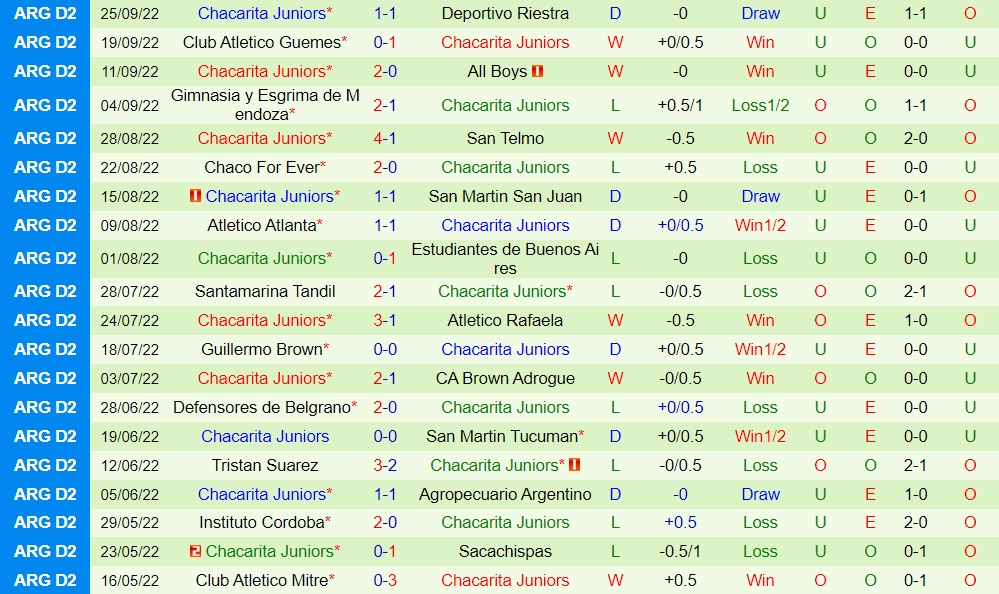This screenshot has height=594, width=999.
Task: Select Agropecuario Argentino team link
Action: tap(505, 495)
